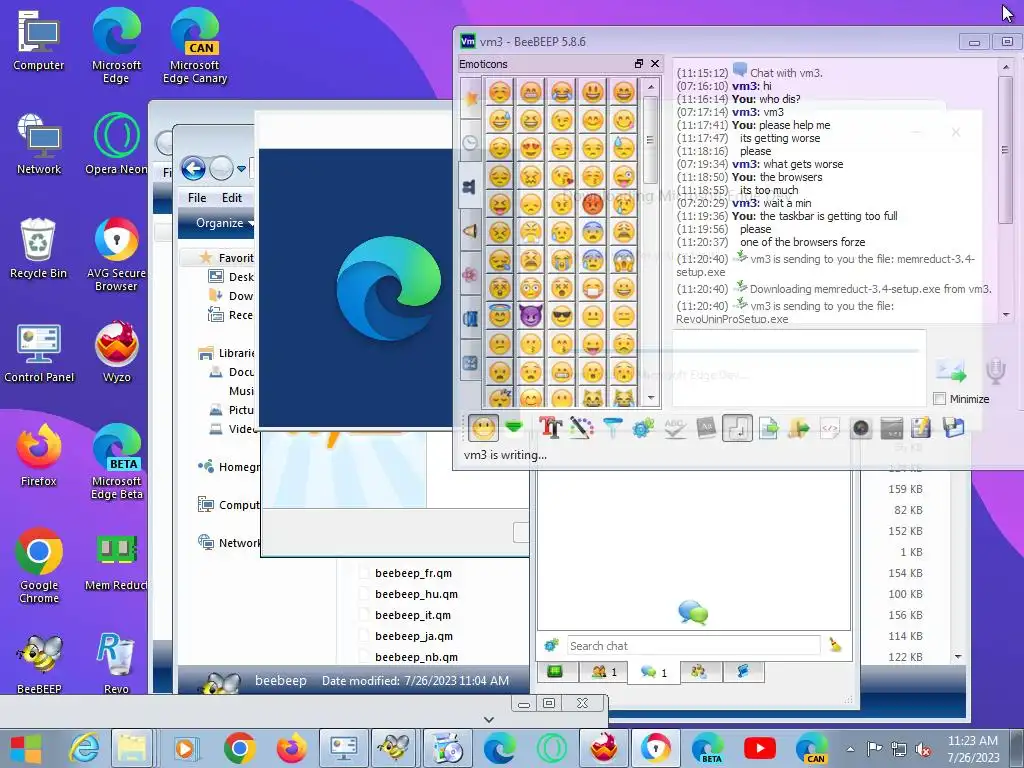Select the bell objects emoticon tab
This screenshot has height=768, width=1024.
(x=470, y=231)
